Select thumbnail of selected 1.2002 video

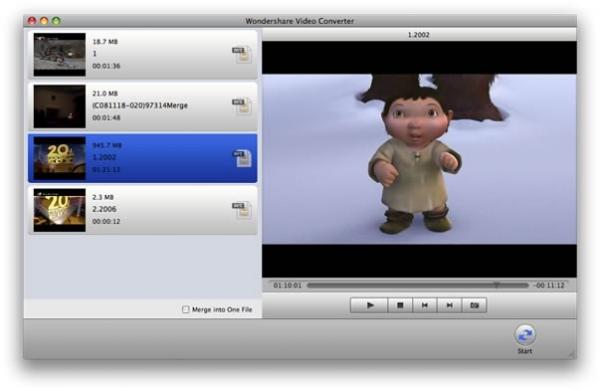(60, 158)
